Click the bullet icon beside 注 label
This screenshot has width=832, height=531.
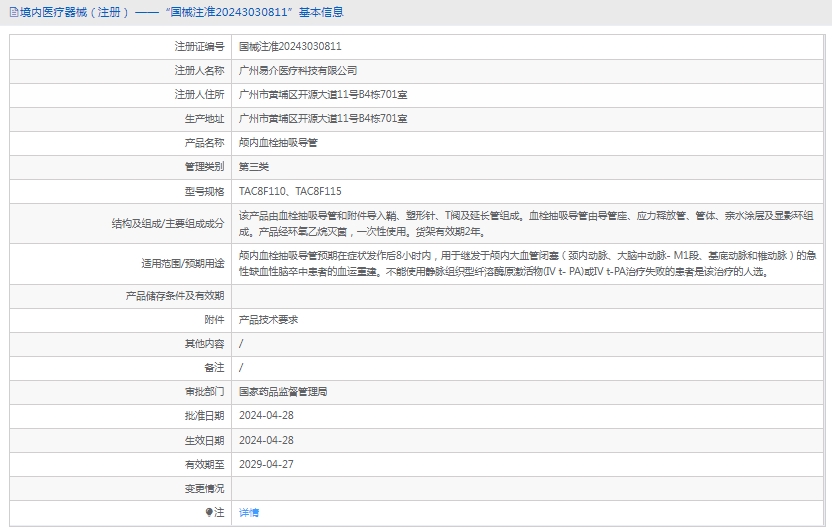[x=209, y=512]
